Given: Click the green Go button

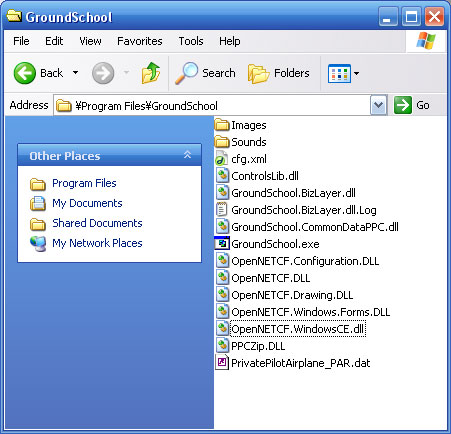Looking at the screenshot, I should [411, 105].
